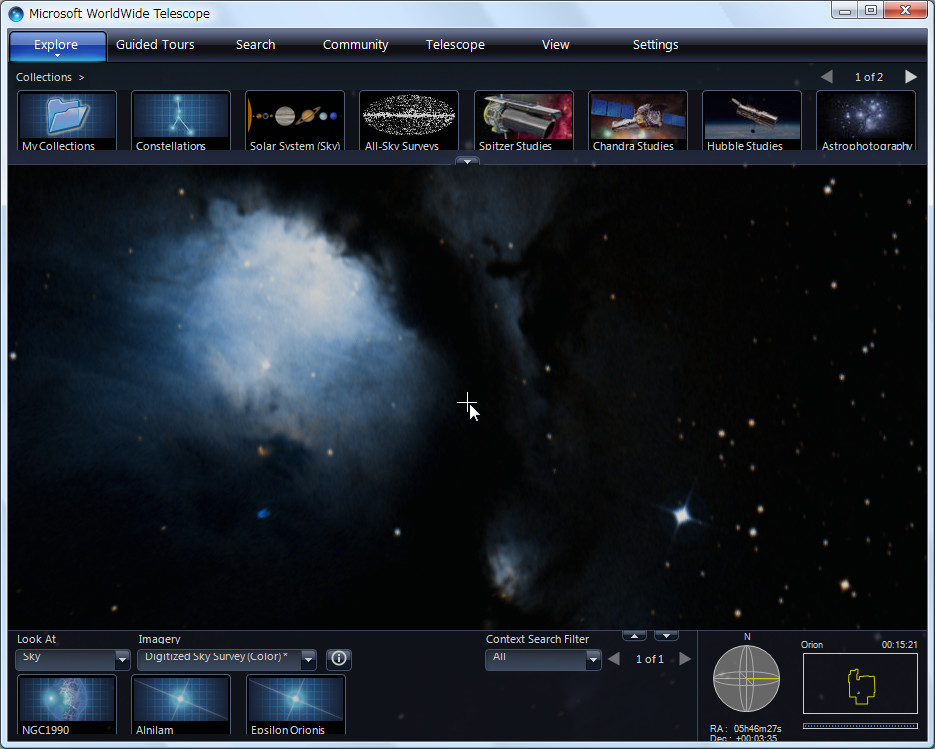Open the My Collections folder thumbnail

click(67, 120)
